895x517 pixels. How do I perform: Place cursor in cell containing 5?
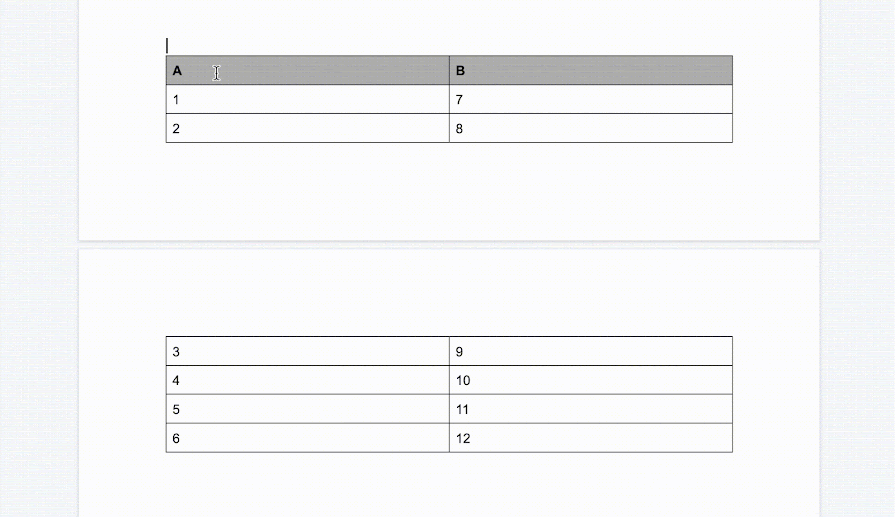(x=308, y=409)
